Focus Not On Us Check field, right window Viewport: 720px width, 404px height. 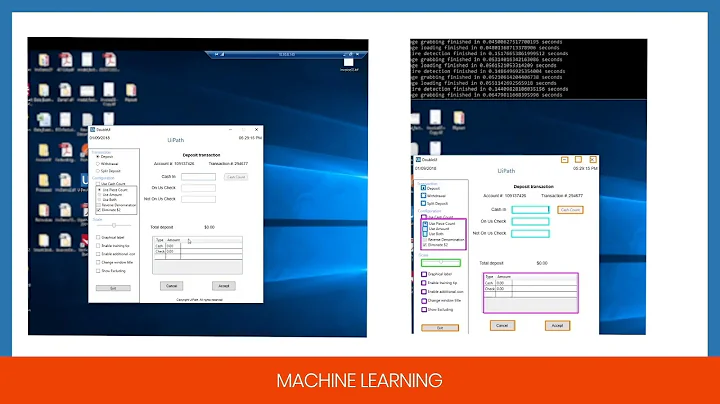[x=530, y=234]
